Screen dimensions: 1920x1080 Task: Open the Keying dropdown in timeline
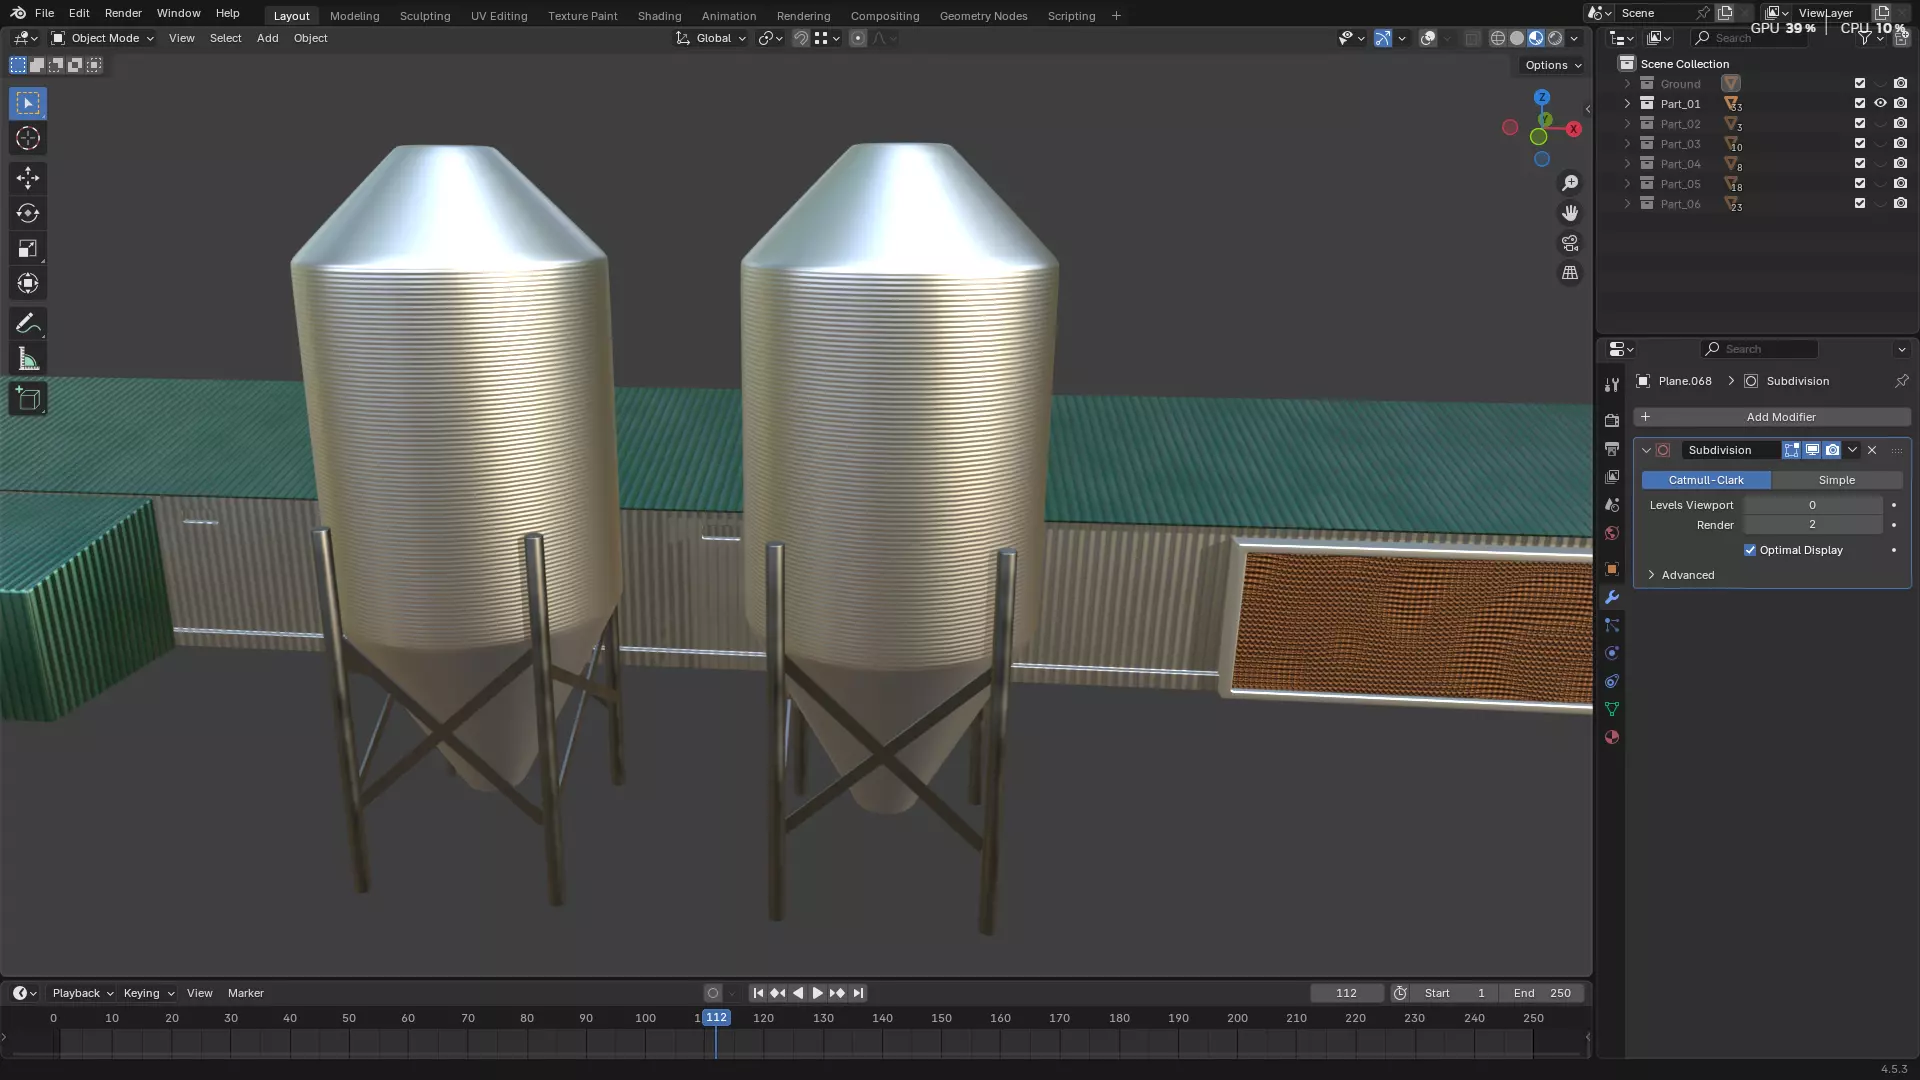click(x=148, y=993)
